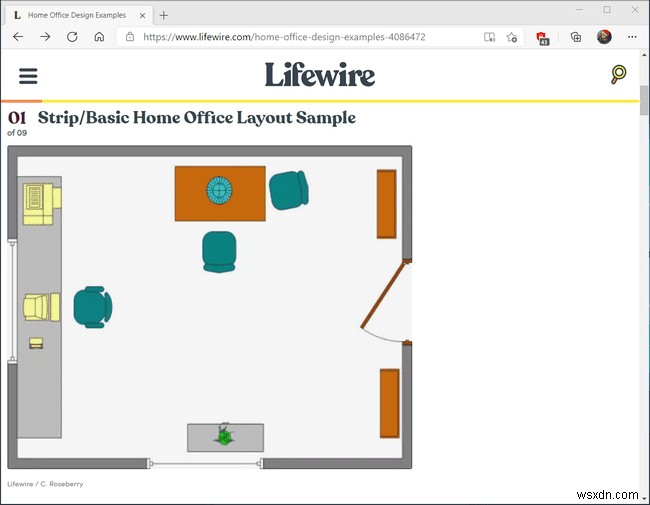The image size is (650, 505).
Task: Open the Lifewire hamburger menu
Action: (x=28, y=76)
